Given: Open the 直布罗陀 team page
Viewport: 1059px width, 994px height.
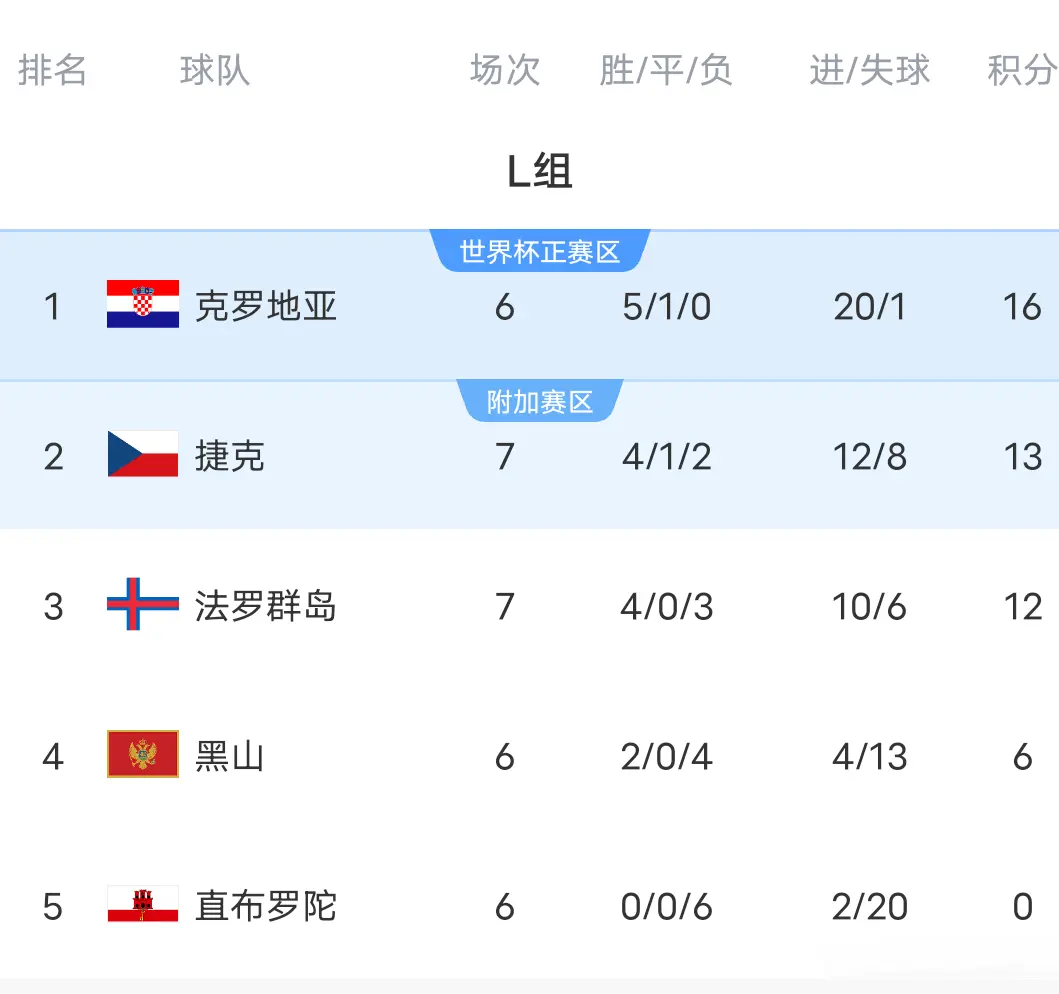Looking at the screenshot, I should [265, 906].
